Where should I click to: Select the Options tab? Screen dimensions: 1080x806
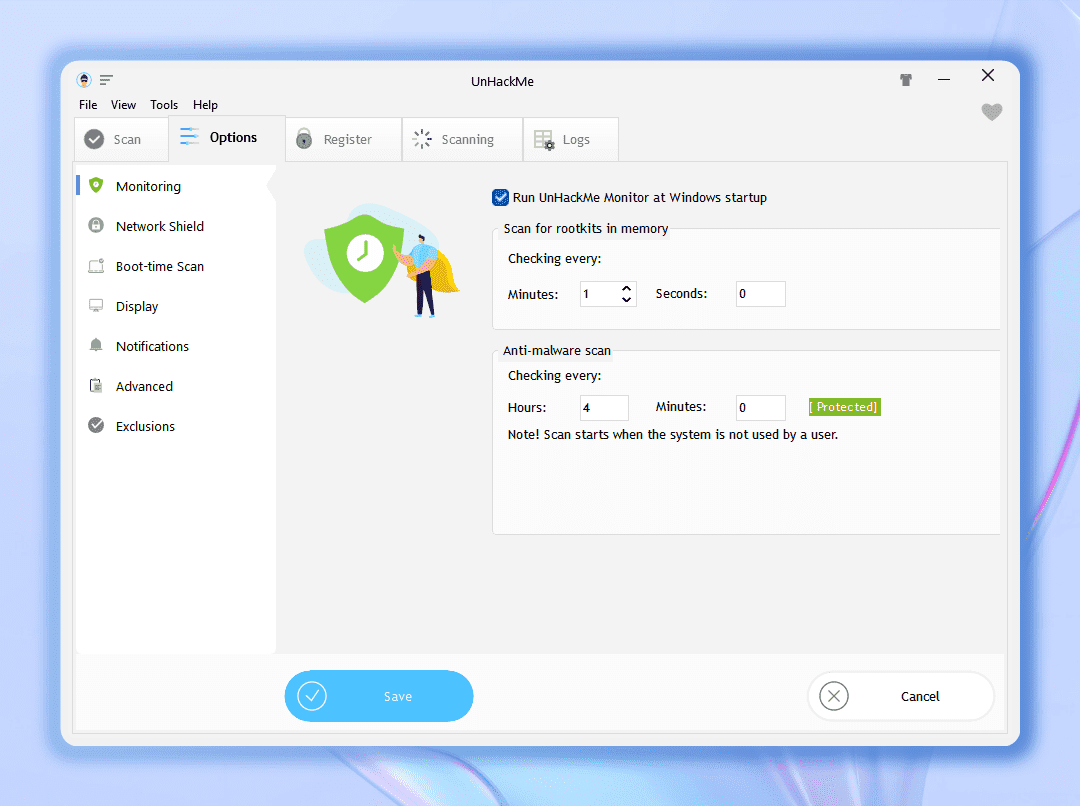click(x=227, y=138)
